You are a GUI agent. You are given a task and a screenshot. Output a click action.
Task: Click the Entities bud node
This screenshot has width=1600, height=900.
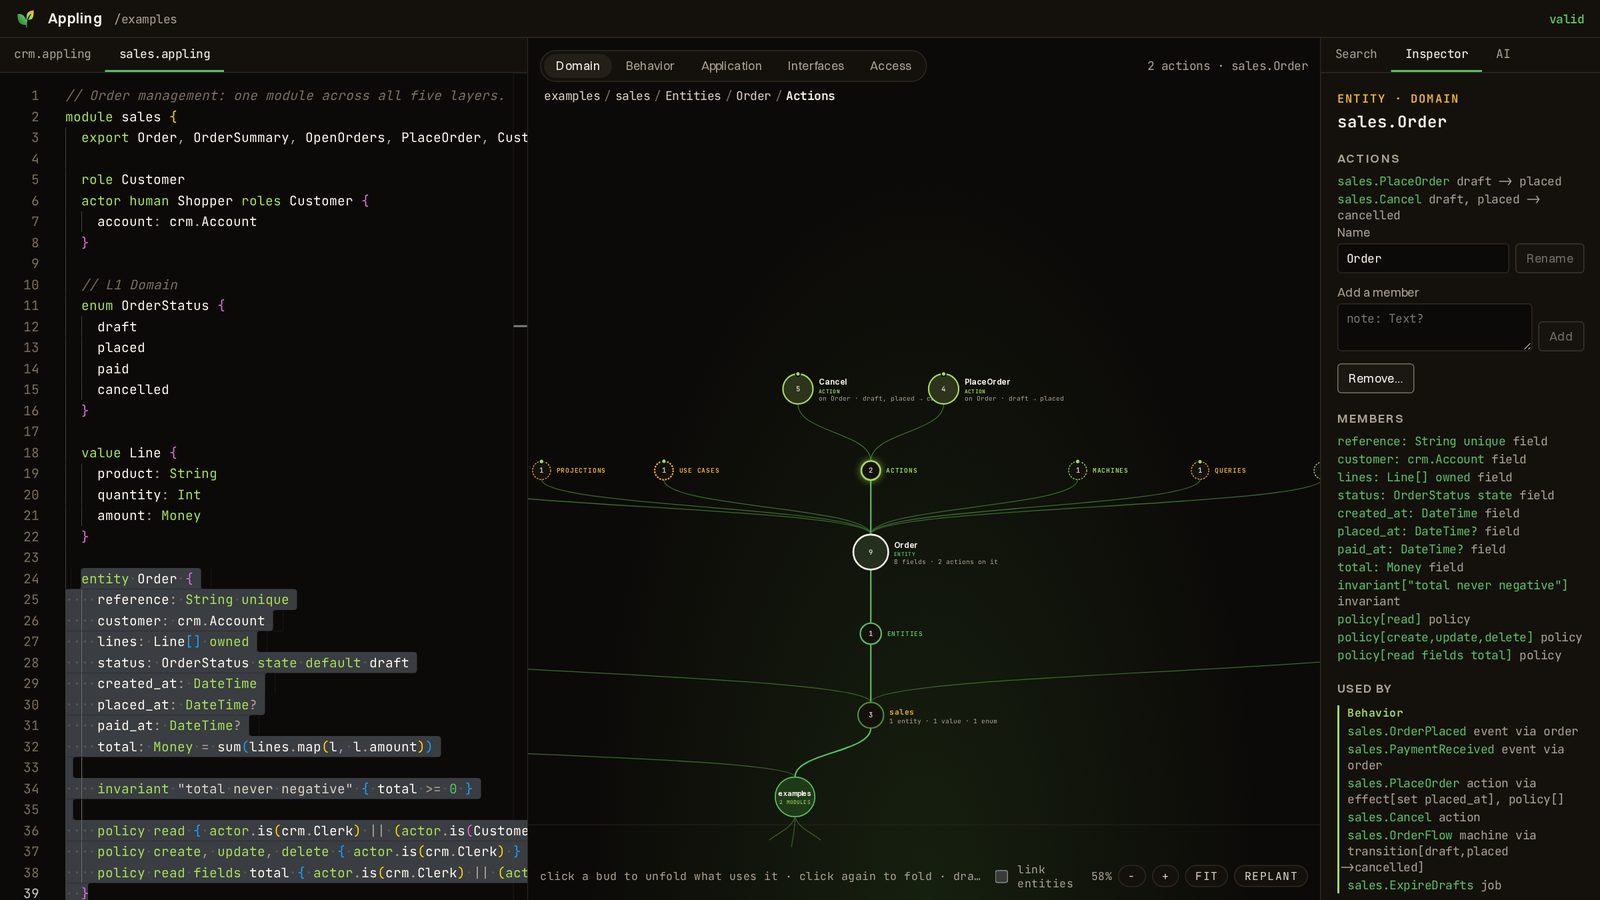coord(871,633)
